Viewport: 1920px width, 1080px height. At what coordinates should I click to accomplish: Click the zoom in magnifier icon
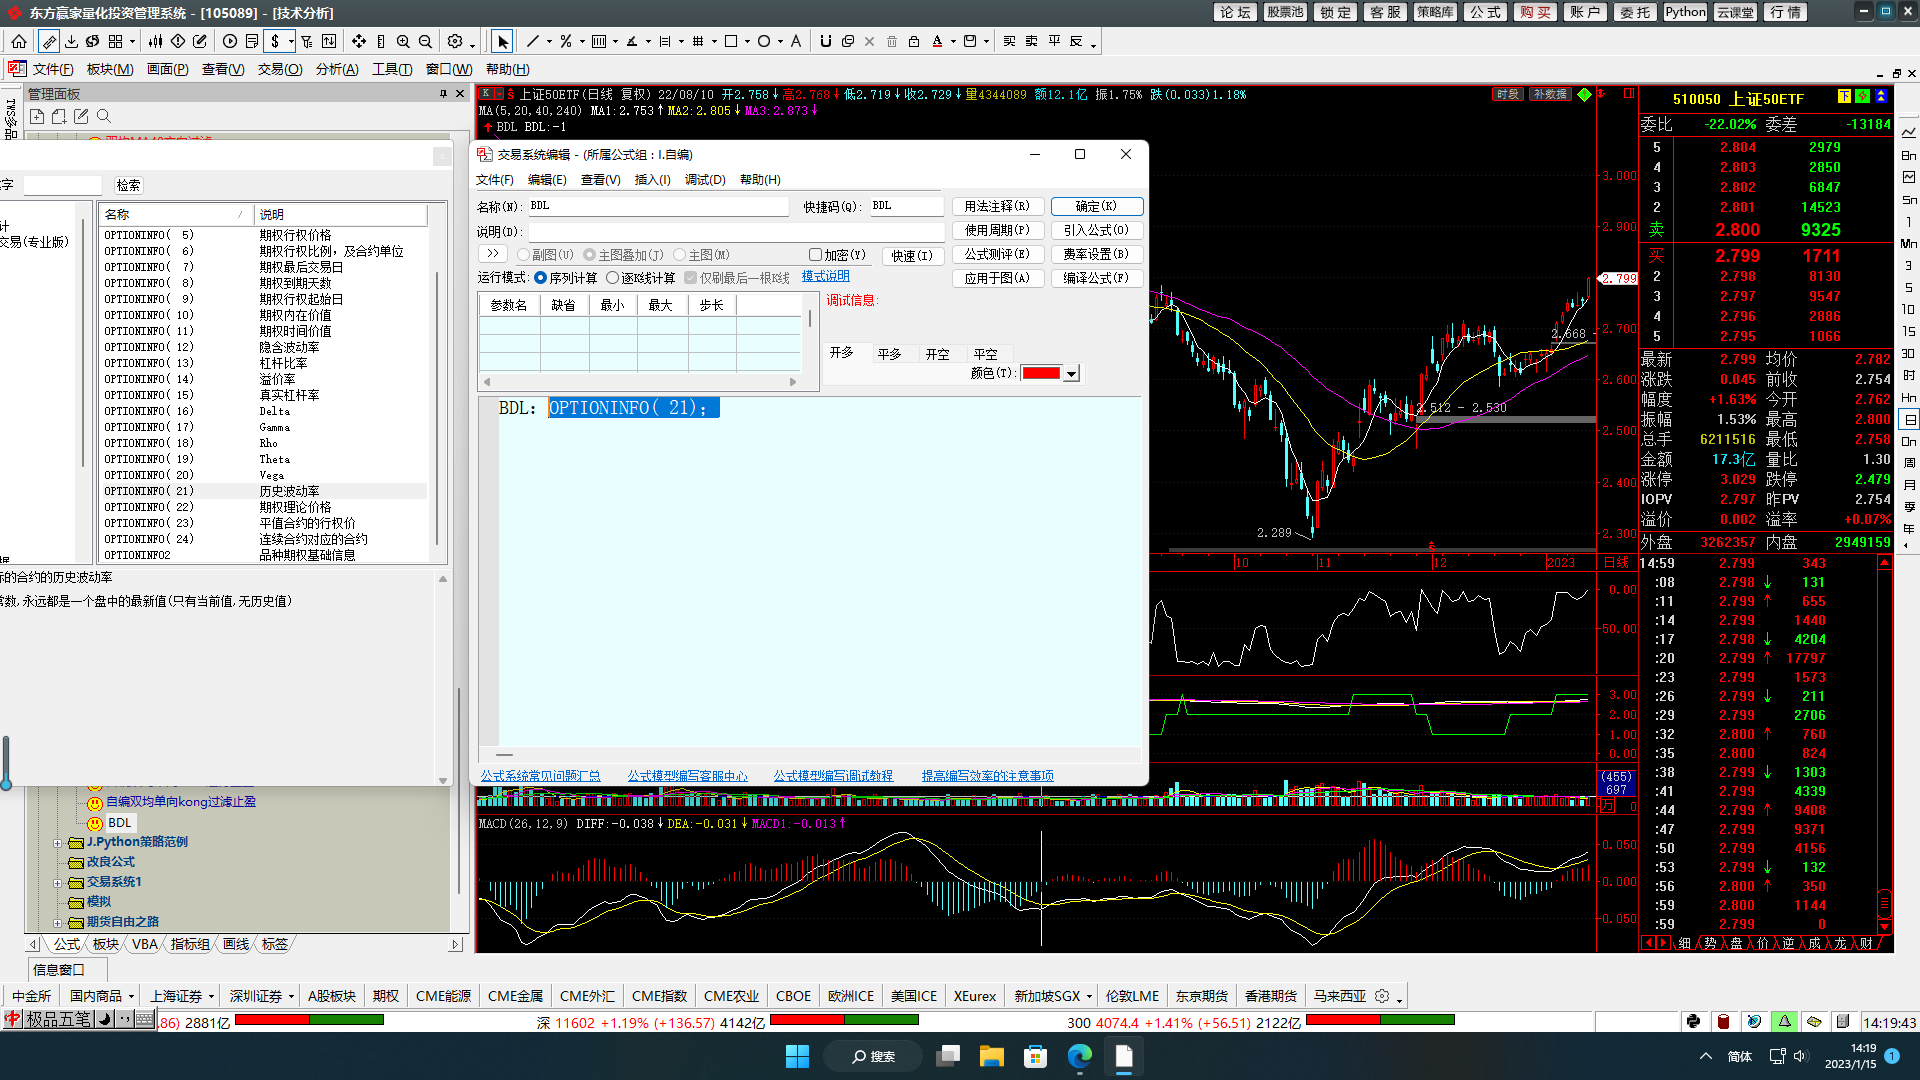(x=403, y=41)
